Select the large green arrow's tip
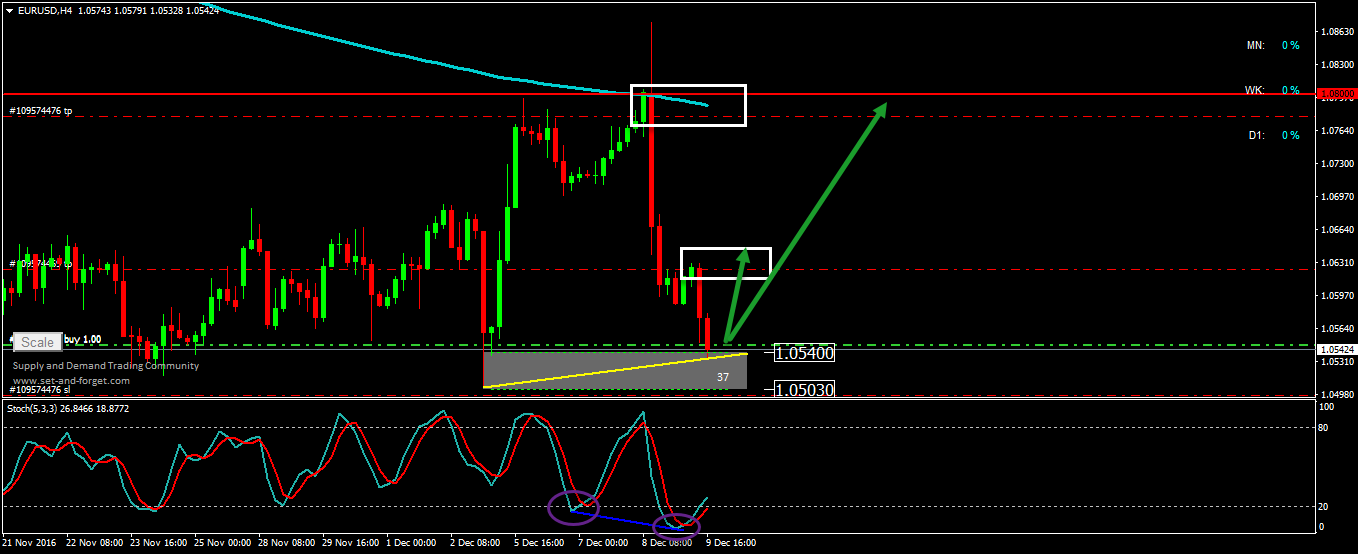Viewport: 1358px width, 554px height. [x=883, y=106]
